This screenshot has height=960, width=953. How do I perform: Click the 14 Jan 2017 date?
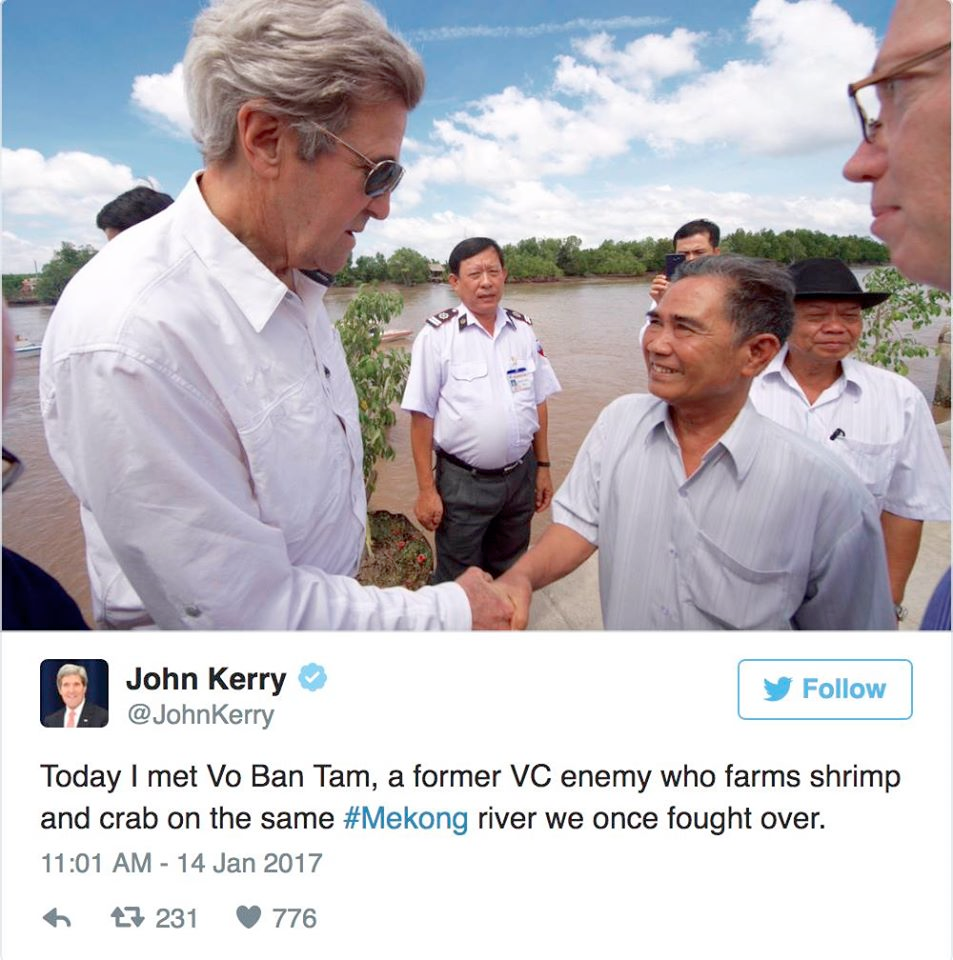pyautogui.click(x=250, y=863)
